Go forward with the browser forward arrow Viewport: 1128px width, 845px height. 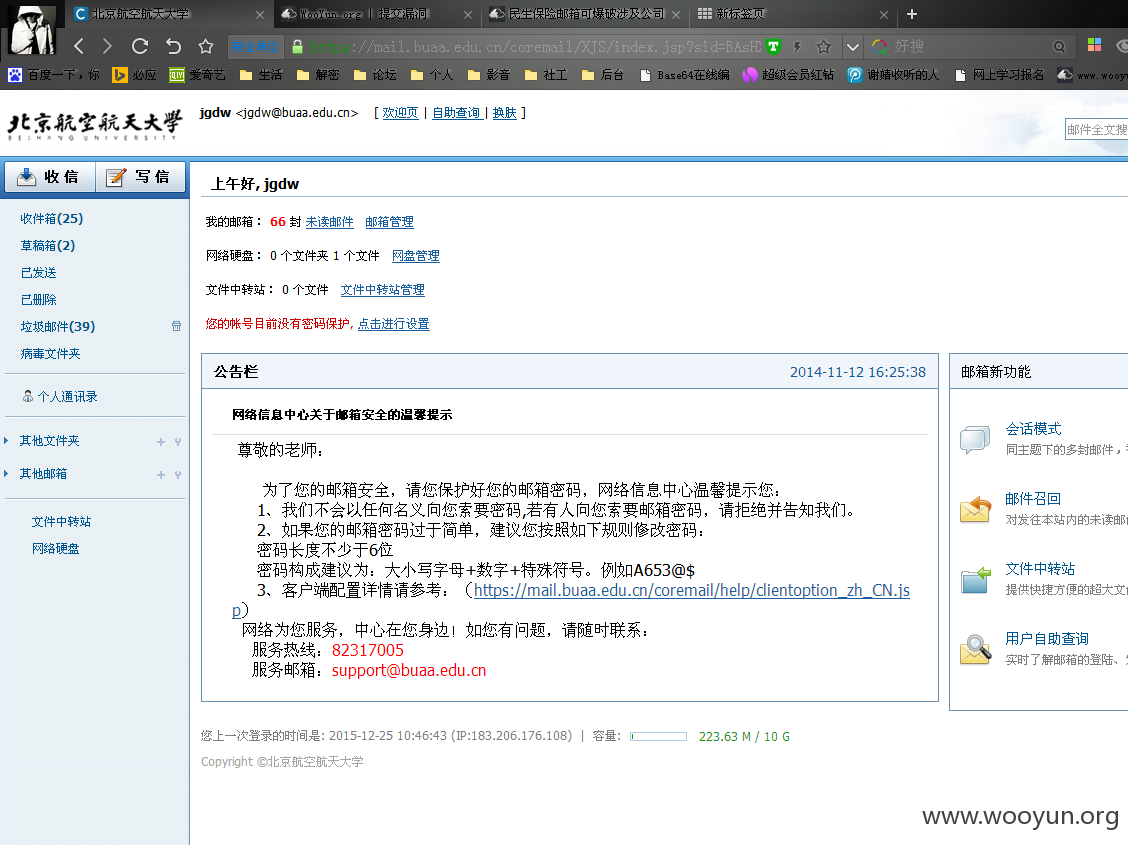point(107,47)
